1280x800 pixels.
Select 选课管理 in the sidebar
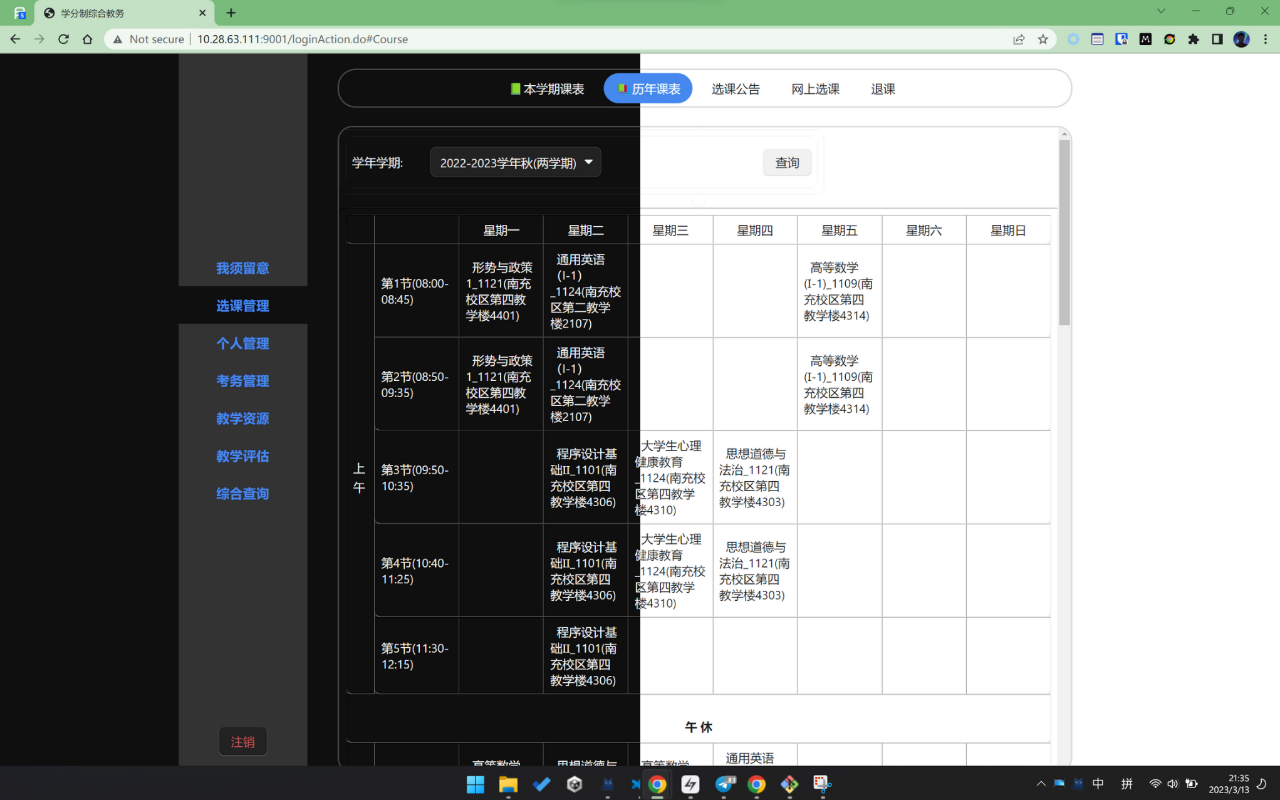point(243,306)
